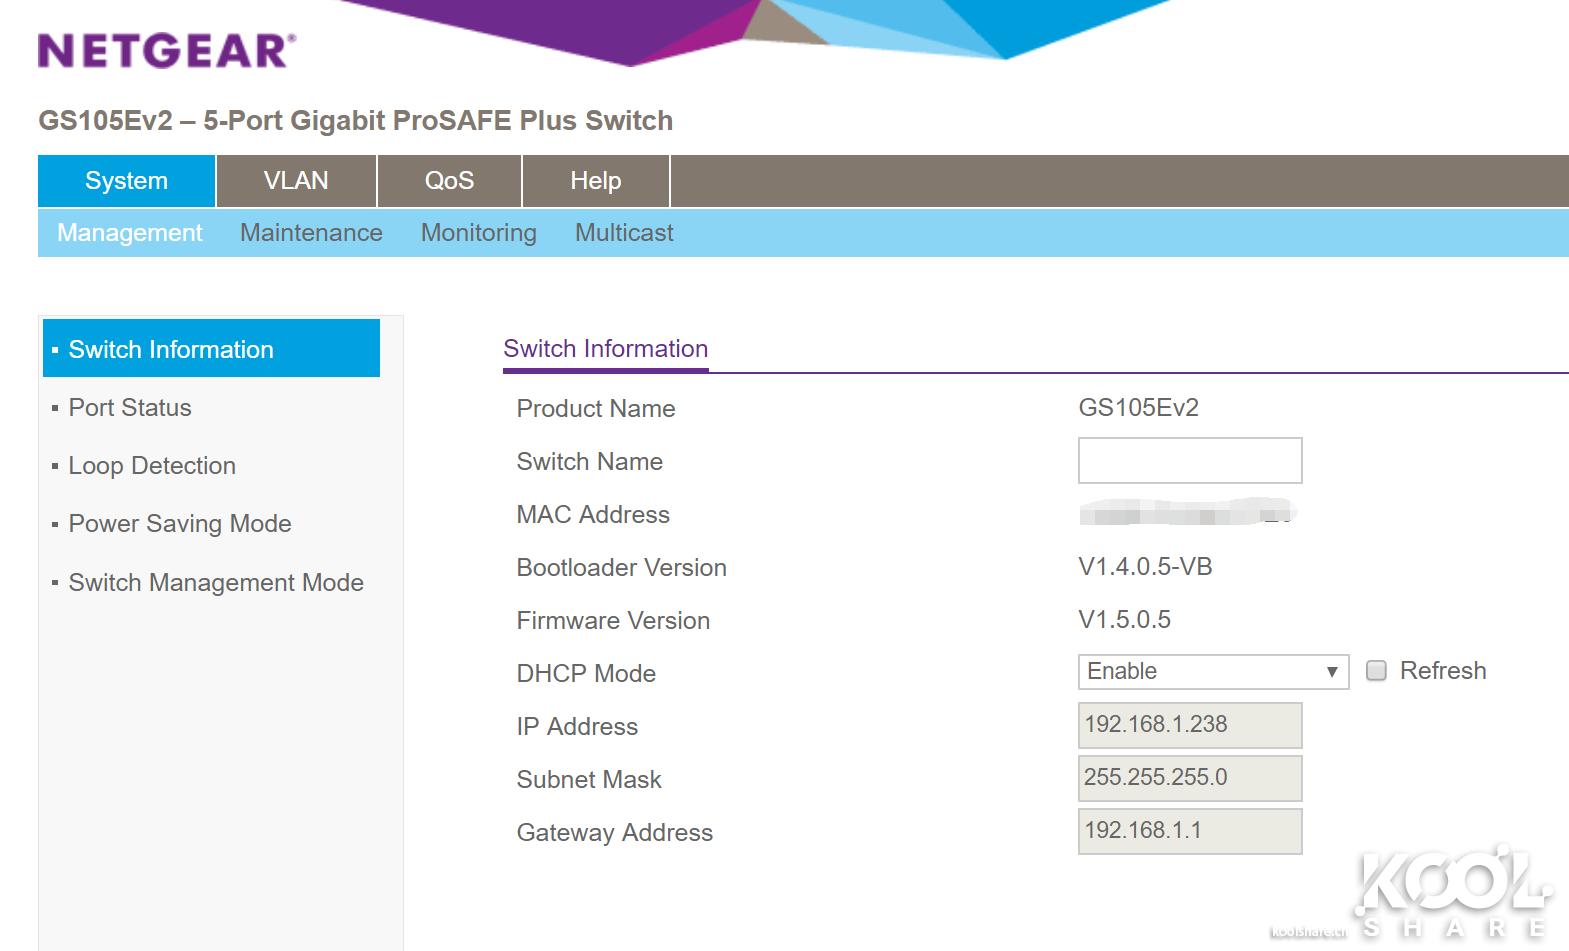Open the Monitoring submenu
The height and width of the screenshot is (951, 1569).
[x=478, y=233]
